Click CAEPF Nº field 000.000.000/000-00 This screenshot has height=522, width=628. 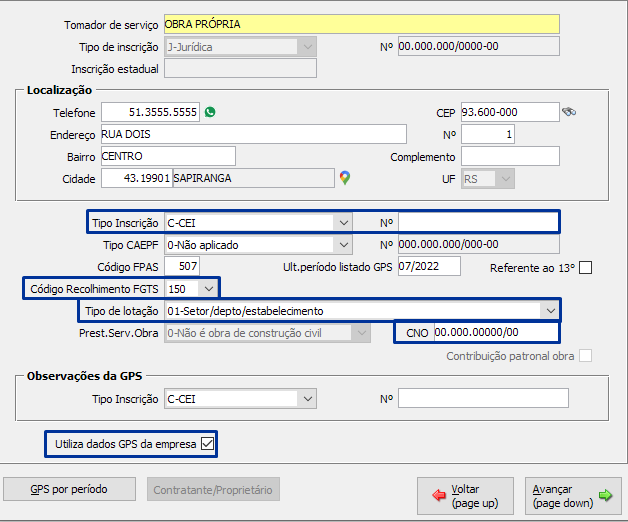(479, 244)
